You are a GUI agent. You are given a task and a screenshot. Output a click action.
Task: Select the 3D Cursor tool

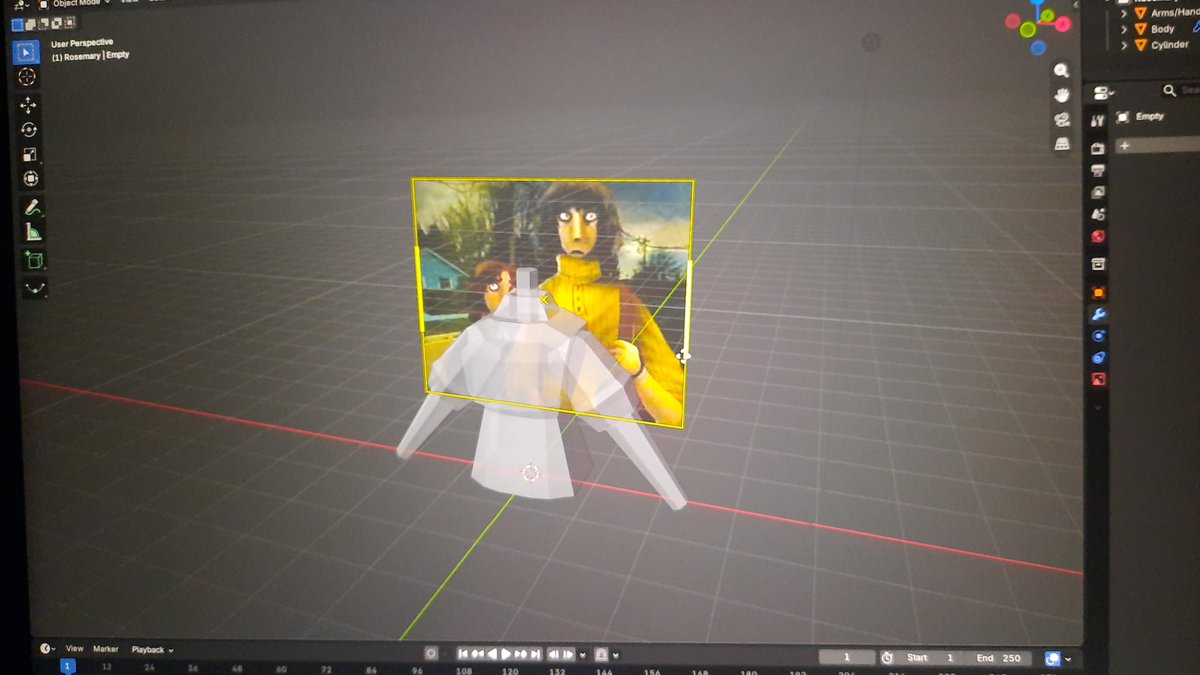27,77
